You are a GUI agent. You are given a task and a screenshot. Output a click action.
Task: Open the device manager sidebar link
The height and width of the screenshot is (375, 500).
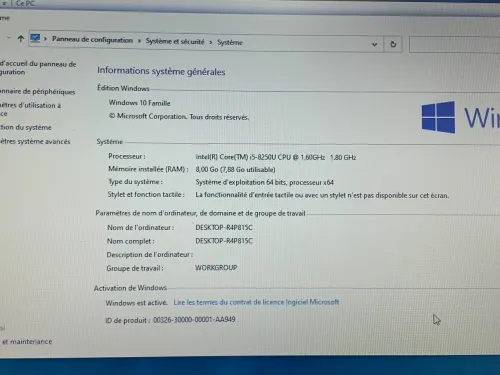(37, 91)
